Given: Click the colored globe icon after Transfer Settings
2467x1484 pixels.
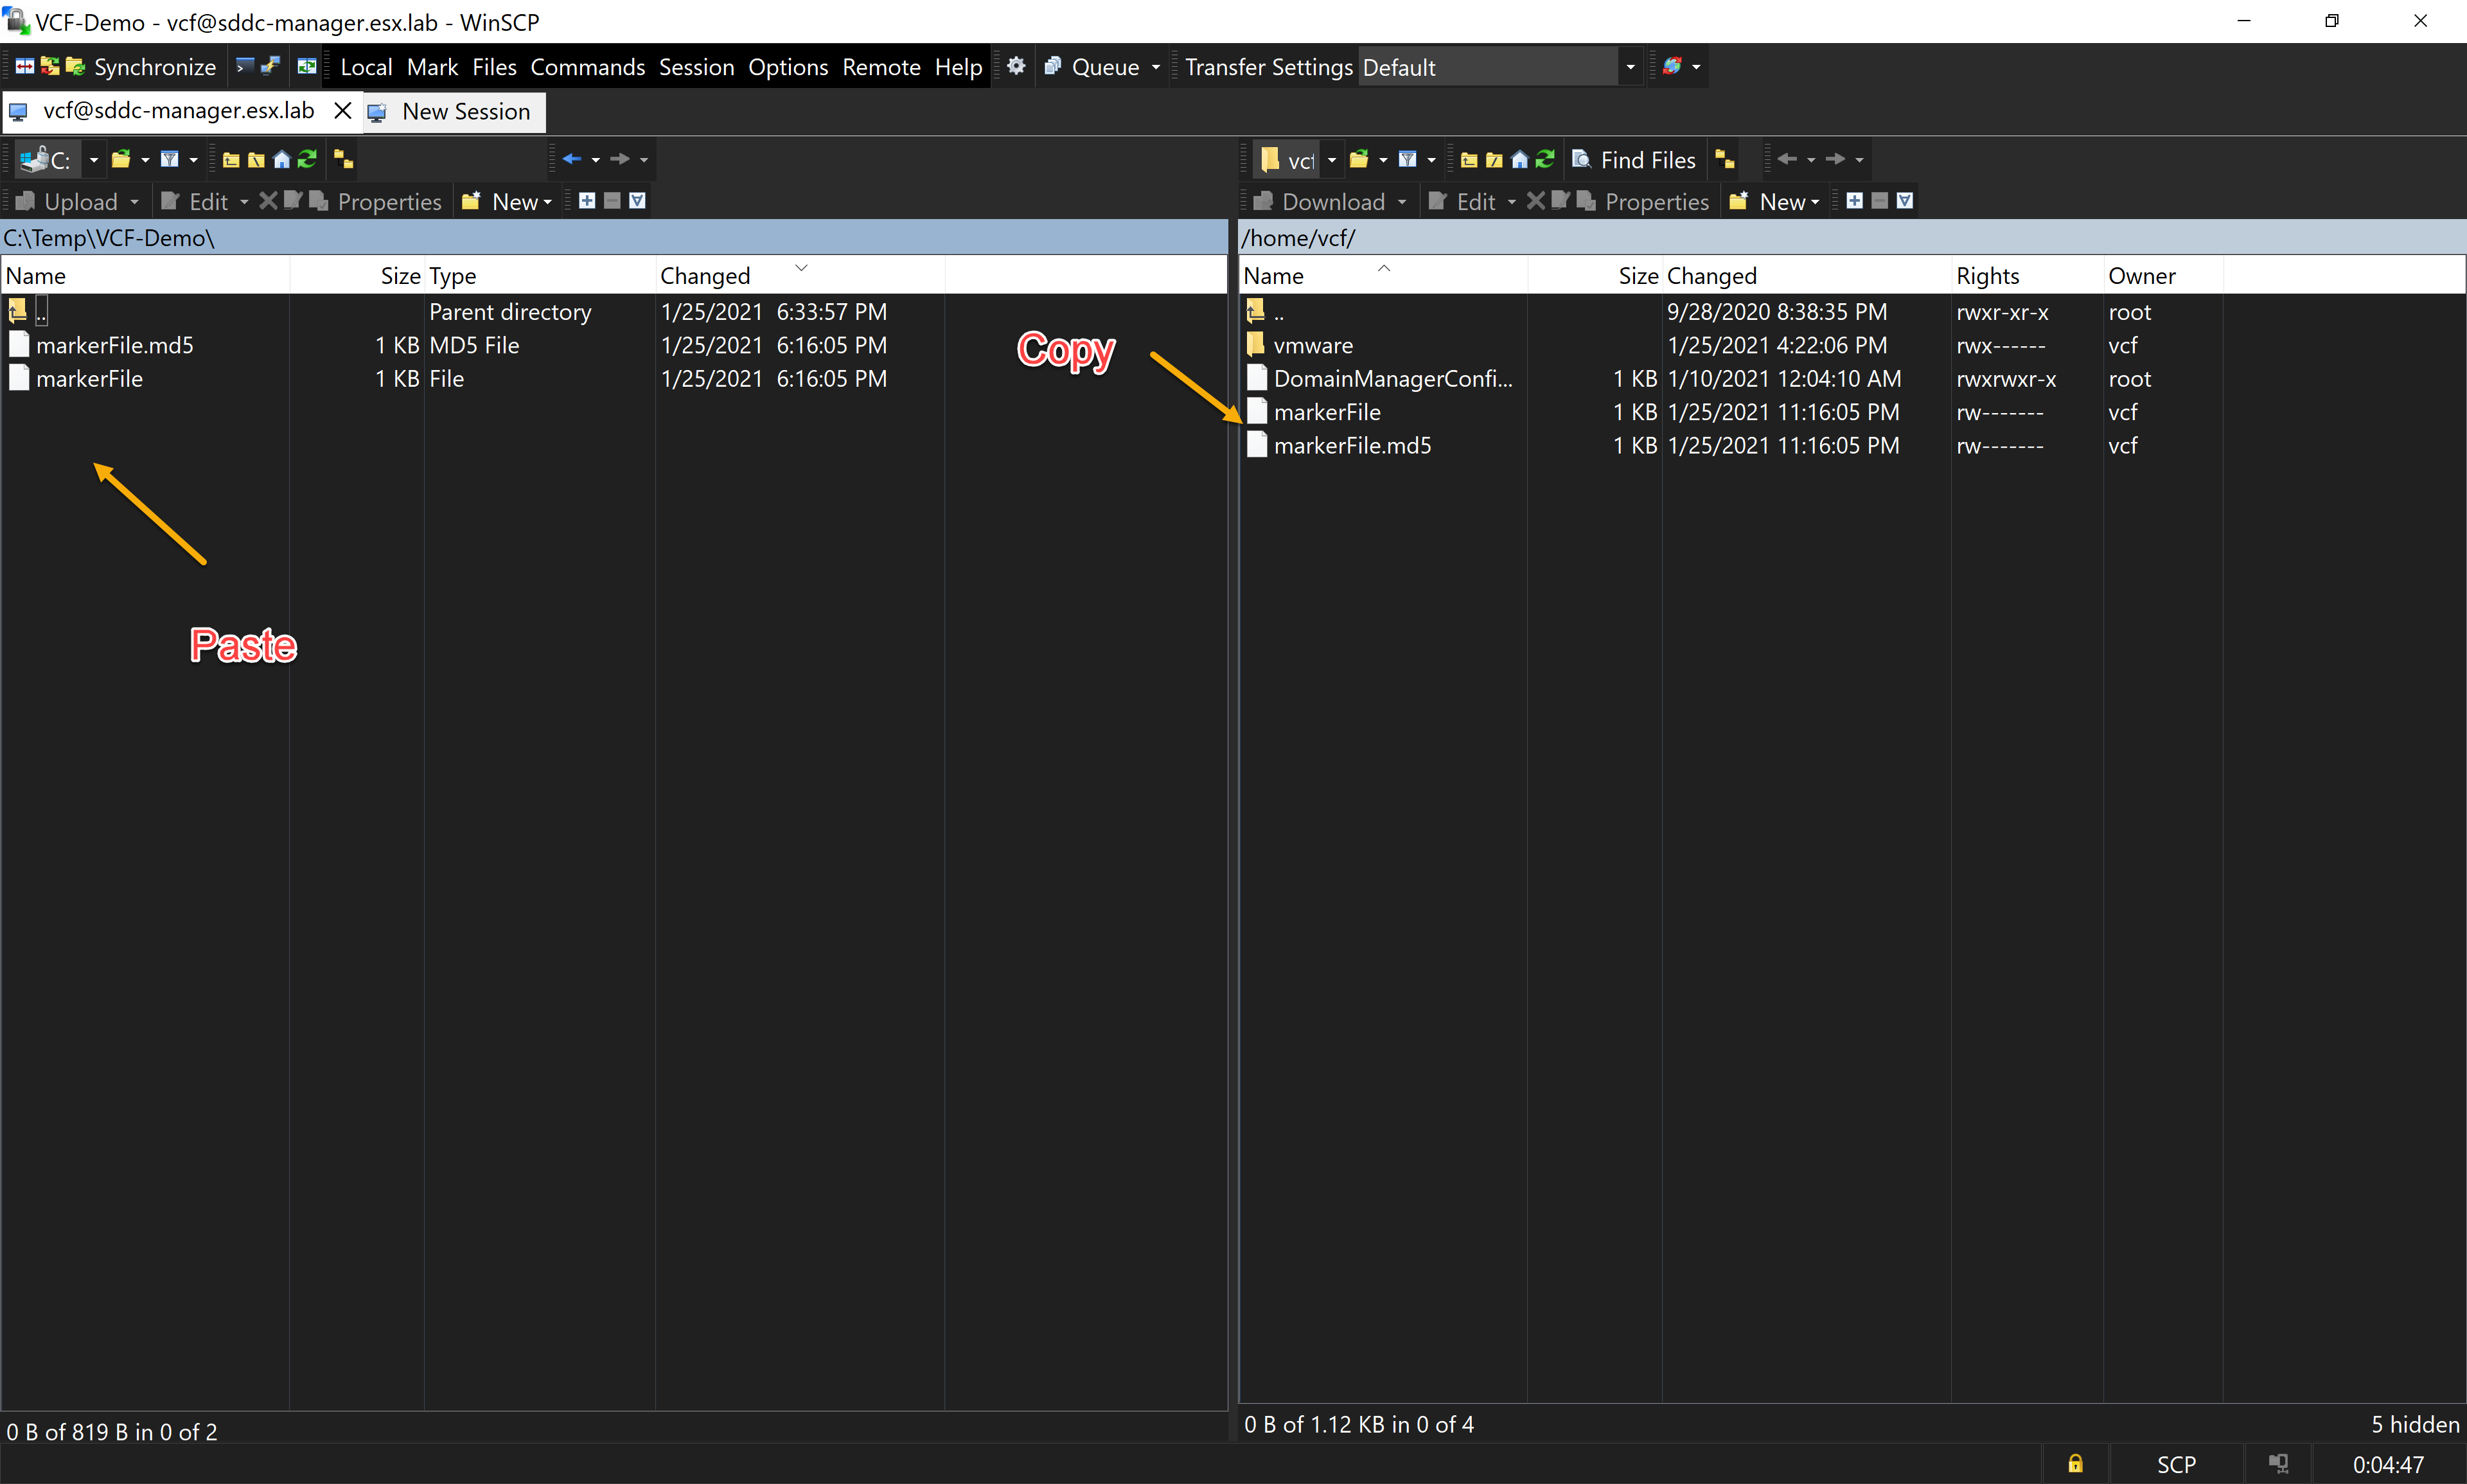Looking at the screenshot, I should [1672, 67].
